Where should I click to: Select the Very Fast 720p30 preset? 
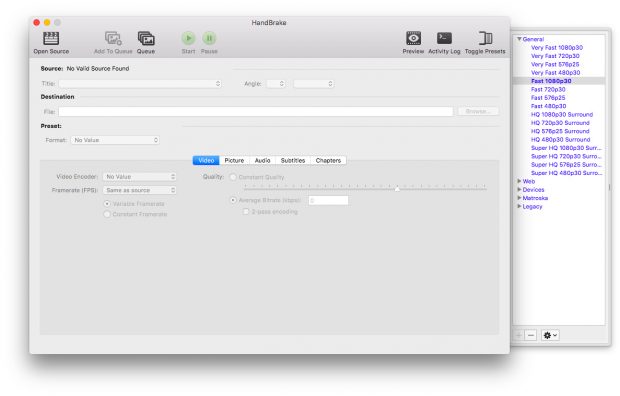click(x=555, y=56)
